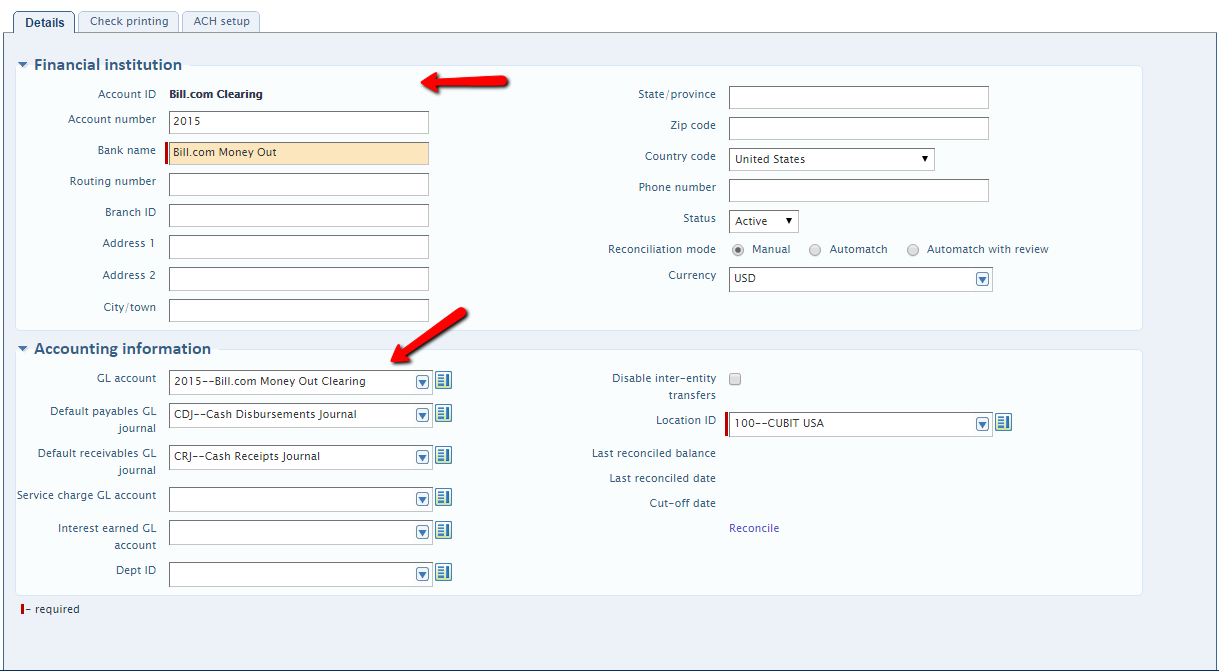Image resolution: width=1219 pixels, height=671 pixels.
Task: Click the Bank name field
Action: coord(299,153)
